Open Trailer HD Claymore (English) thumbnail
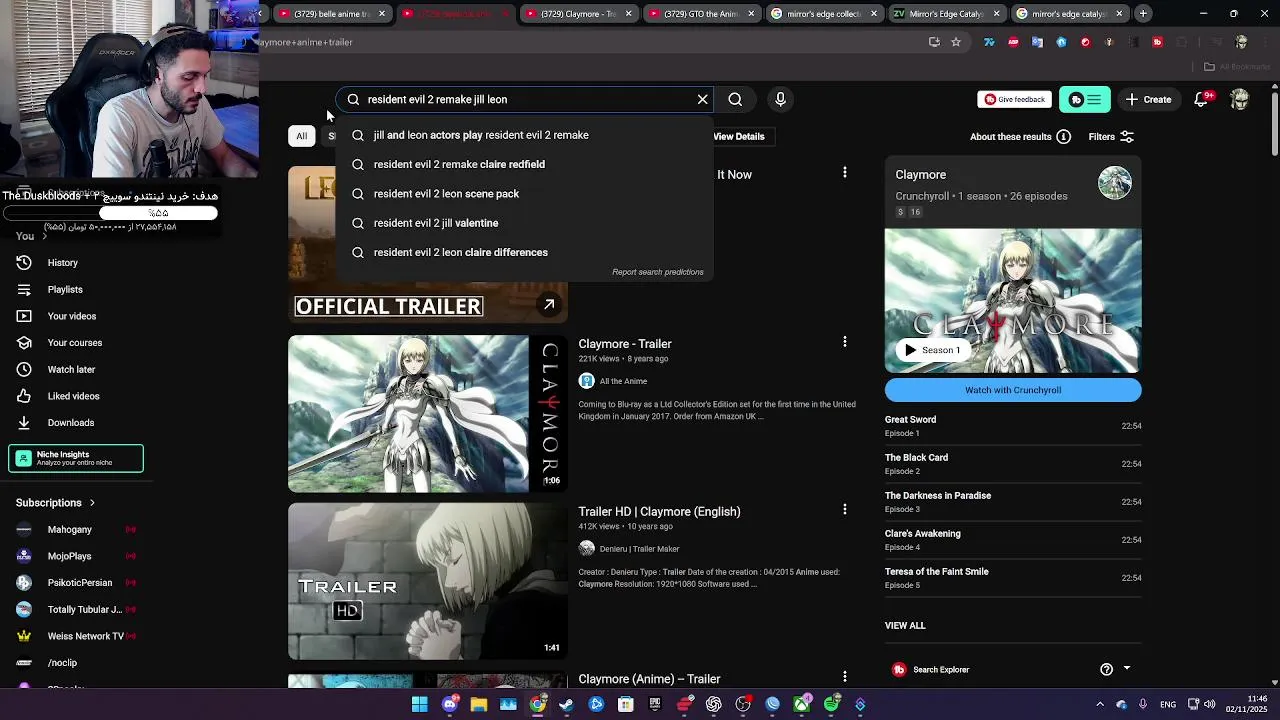The width and height of the screenshot is (1280, 720). click(x=428, y=581)
